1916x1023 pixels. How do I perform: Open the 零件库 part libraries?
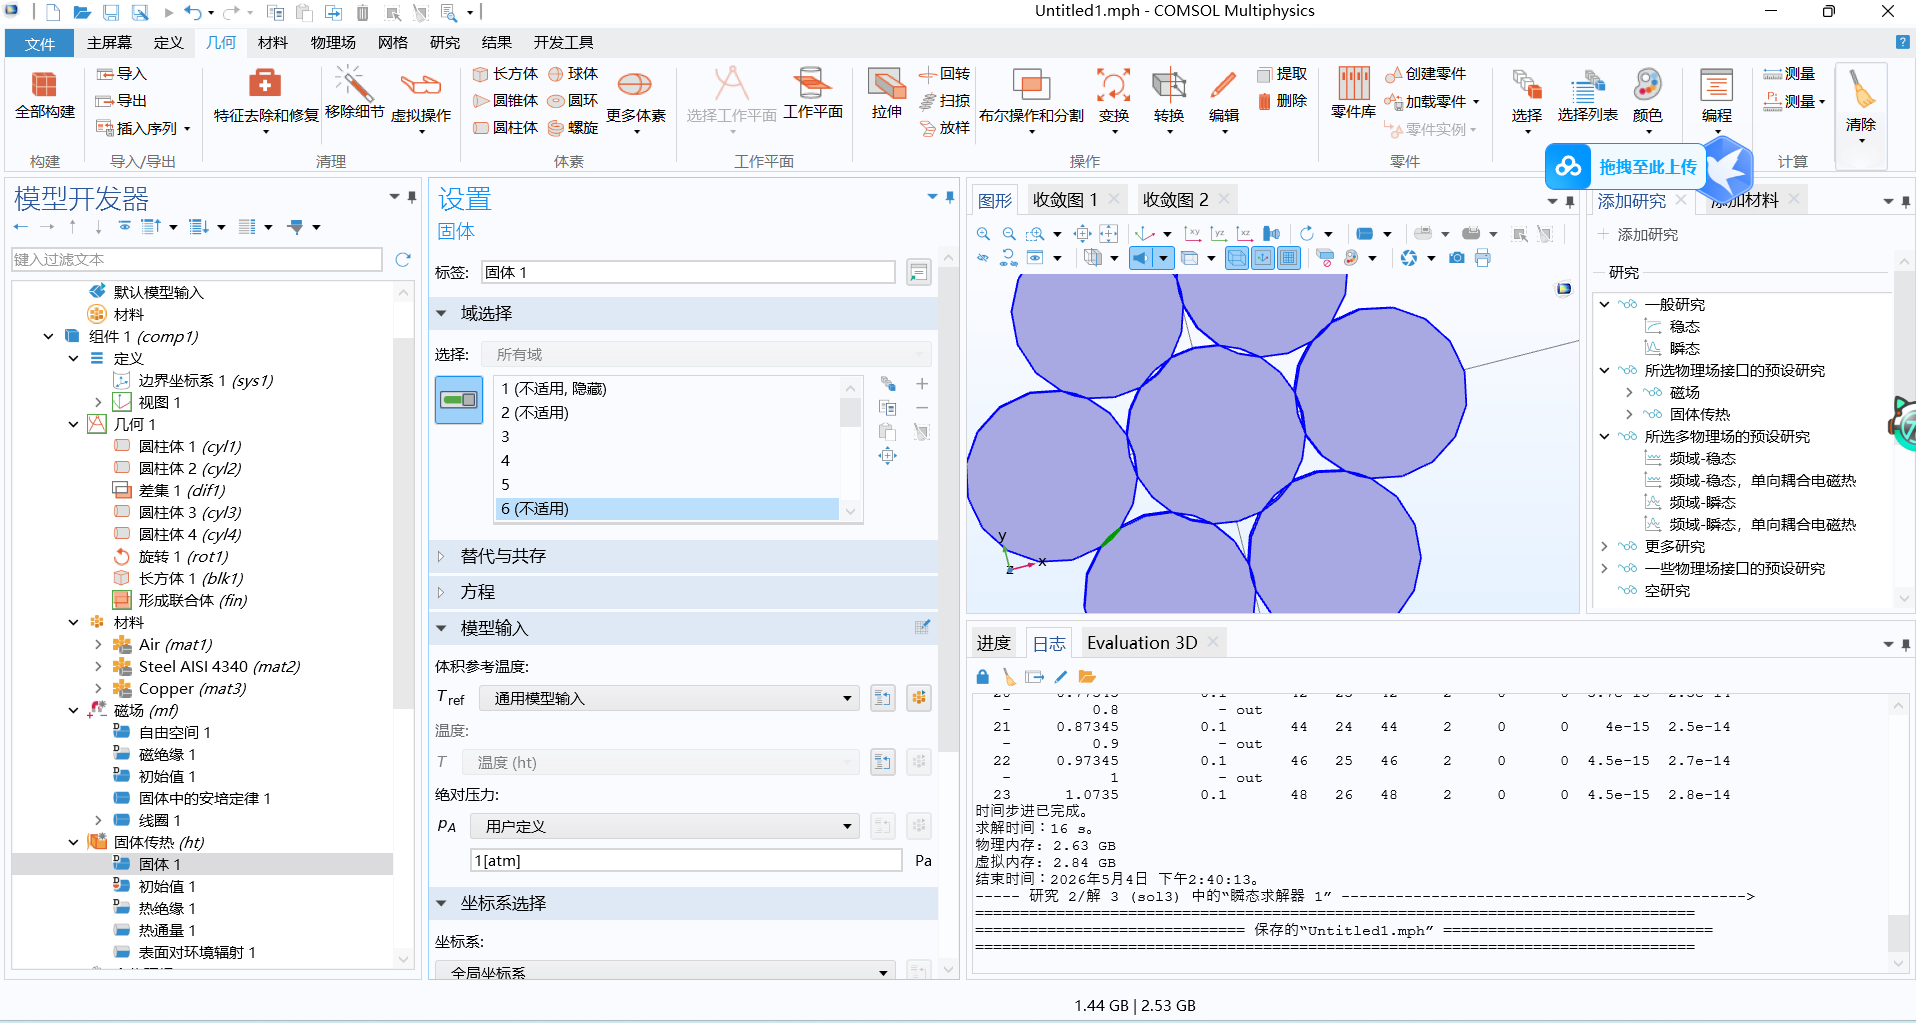pos(1353,94)
